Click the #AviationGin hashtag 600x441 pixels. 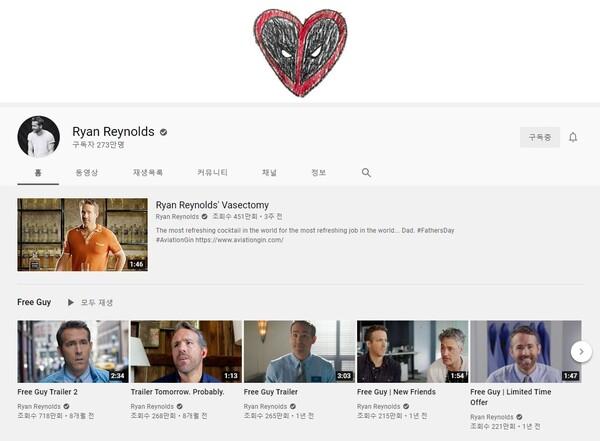(x=175, y=240)
